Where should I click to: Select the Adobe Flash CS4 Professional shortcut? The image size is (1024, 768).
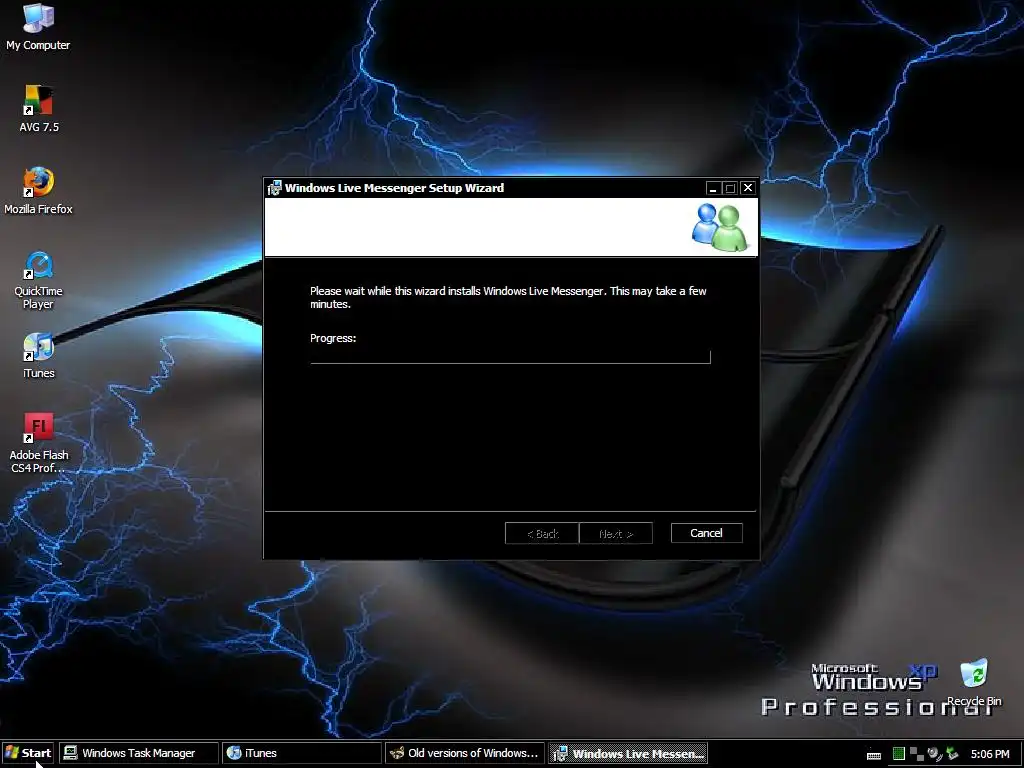[x=39, y=443]
